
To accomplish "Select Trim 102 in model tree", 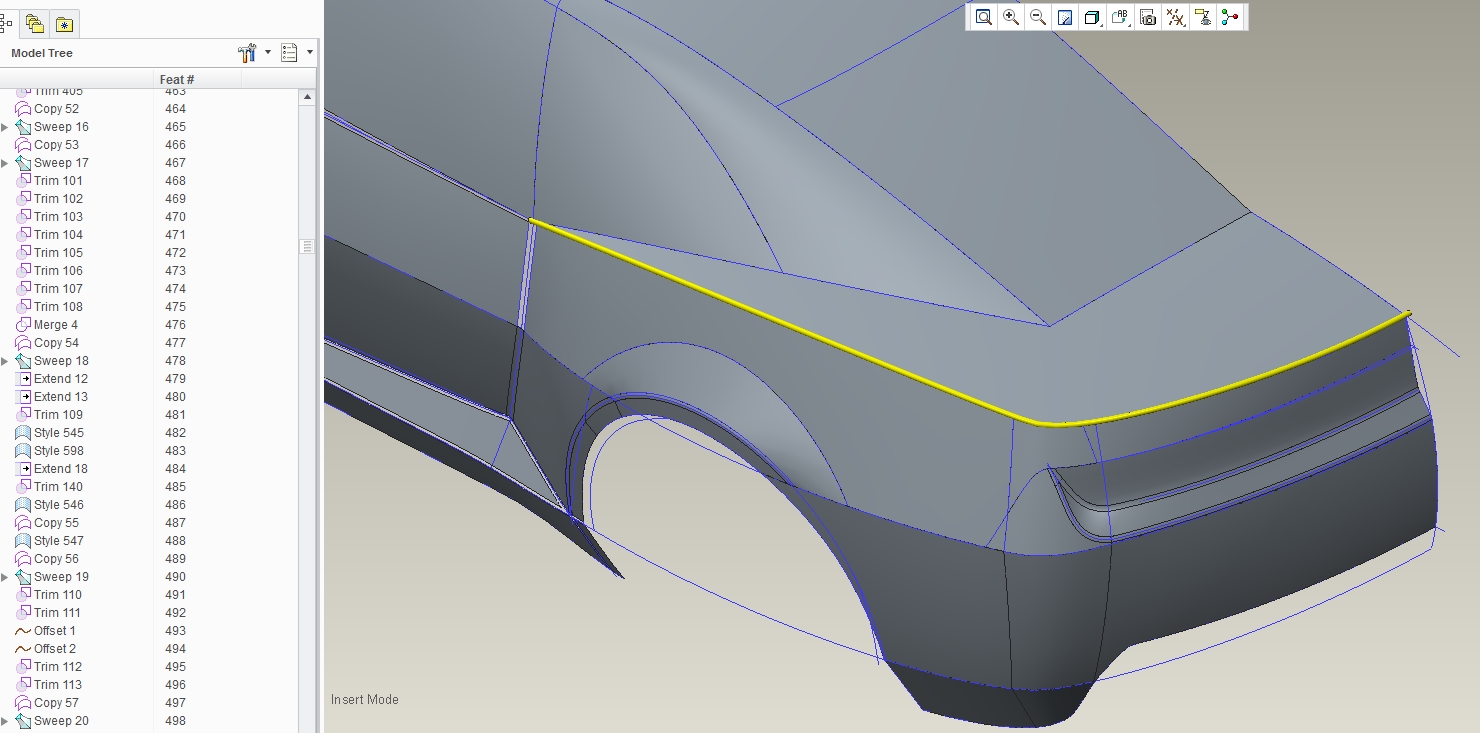I will (58, 199).
